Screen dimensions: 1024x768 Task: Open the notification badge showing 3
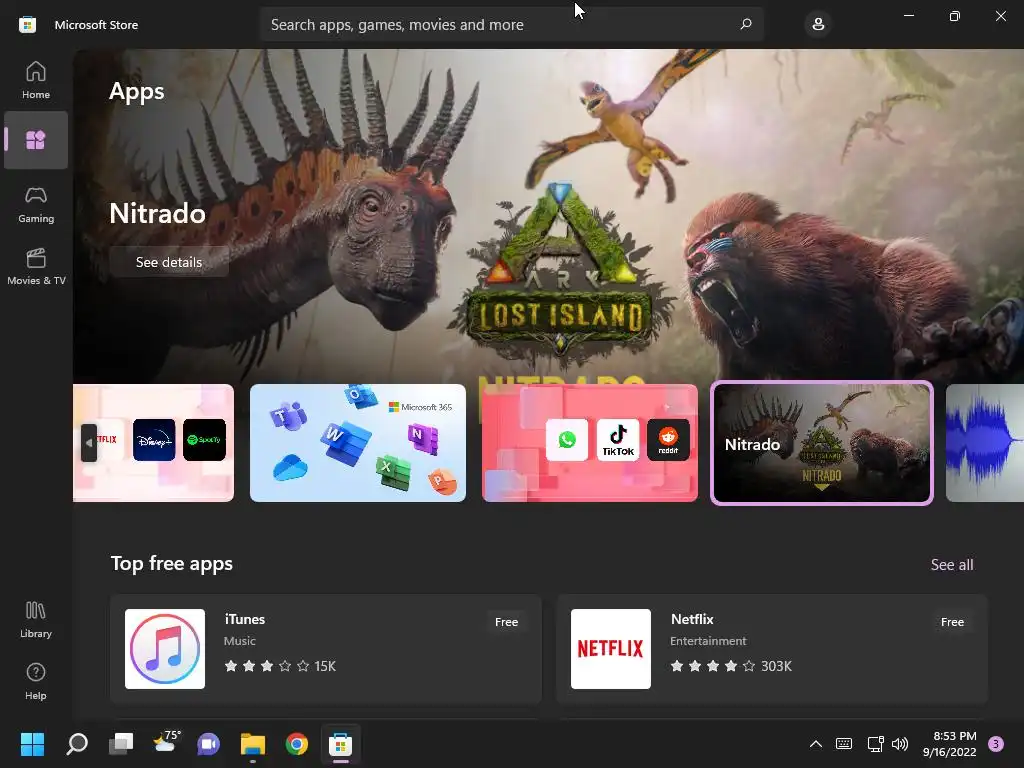996,744
